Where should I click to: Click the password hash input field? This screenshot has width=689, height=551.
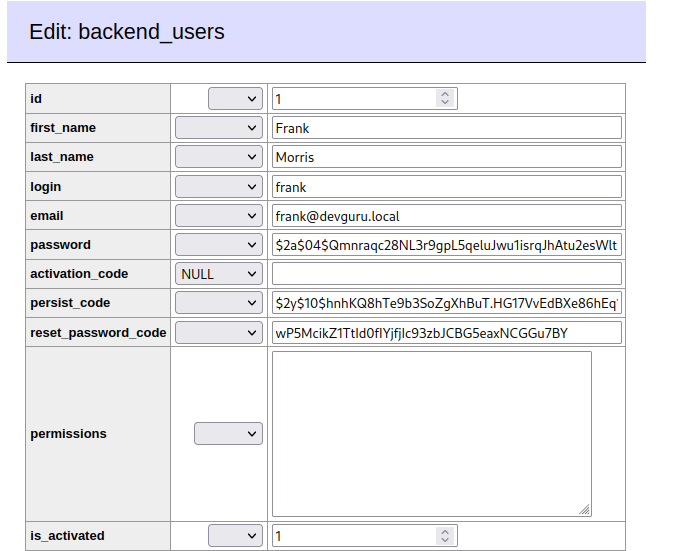click(x=446, y=244)
